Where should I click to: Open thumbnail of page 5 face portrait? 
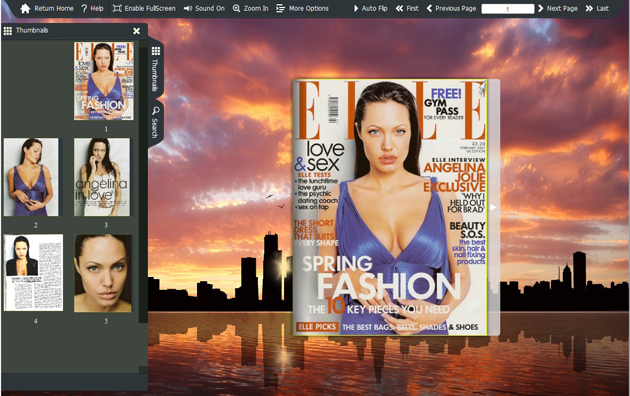pyautogui.click(x=103, y=273)
